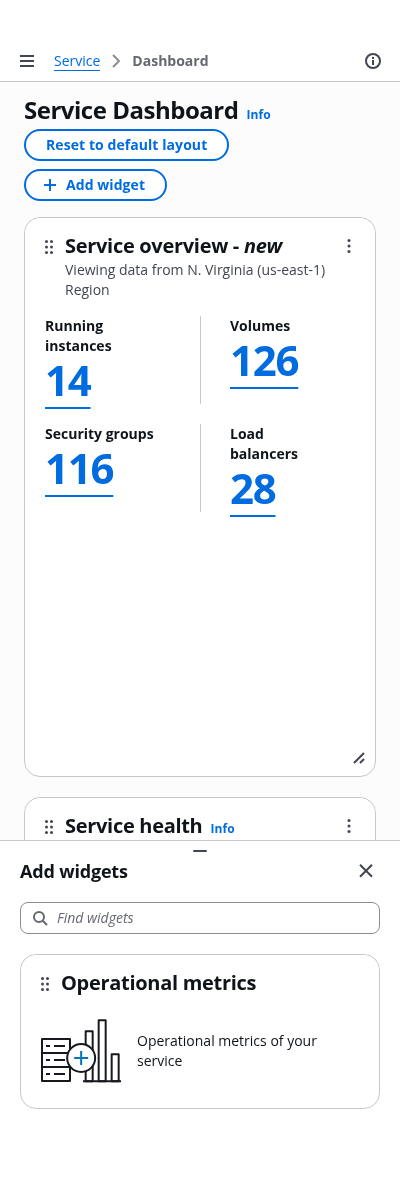Click Reset to default layout button
Image resolution: width=400 pixels, height=1200 pixels.
(x=127, y=145)
